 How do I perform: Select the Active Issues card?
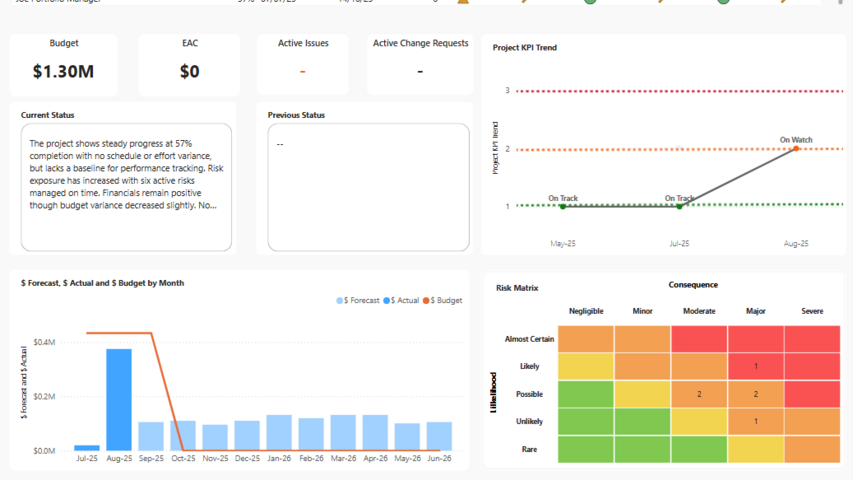click(303, 65)
